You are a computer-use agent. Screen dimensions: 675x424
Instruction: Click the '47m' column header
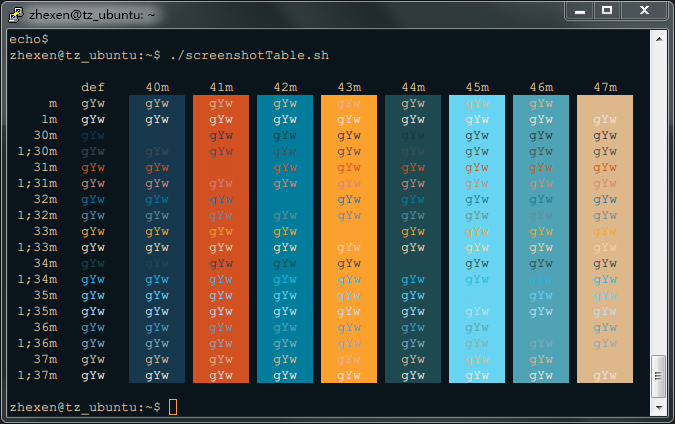(605, 87)
